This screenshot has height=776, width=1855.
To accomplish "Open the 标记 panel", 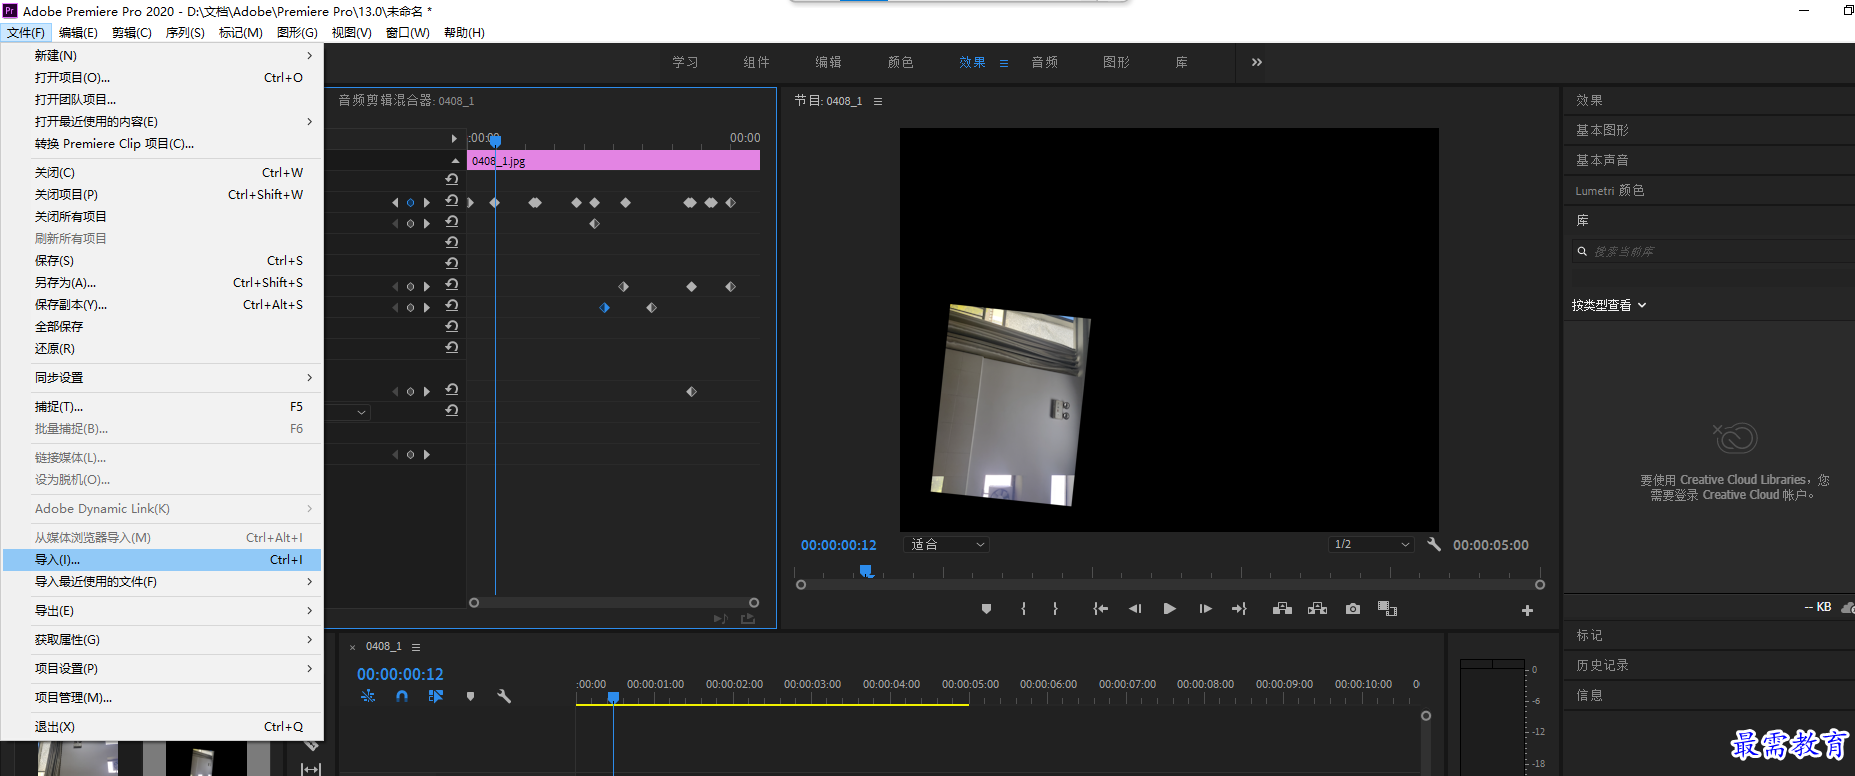I will (x=1589, y=635).
